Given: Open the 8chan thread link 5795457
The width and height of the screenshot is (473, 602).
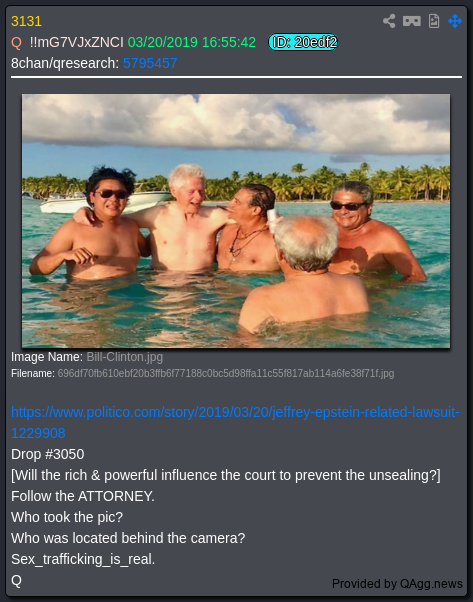Looking at the screenshot, I should tap(150, 63).
